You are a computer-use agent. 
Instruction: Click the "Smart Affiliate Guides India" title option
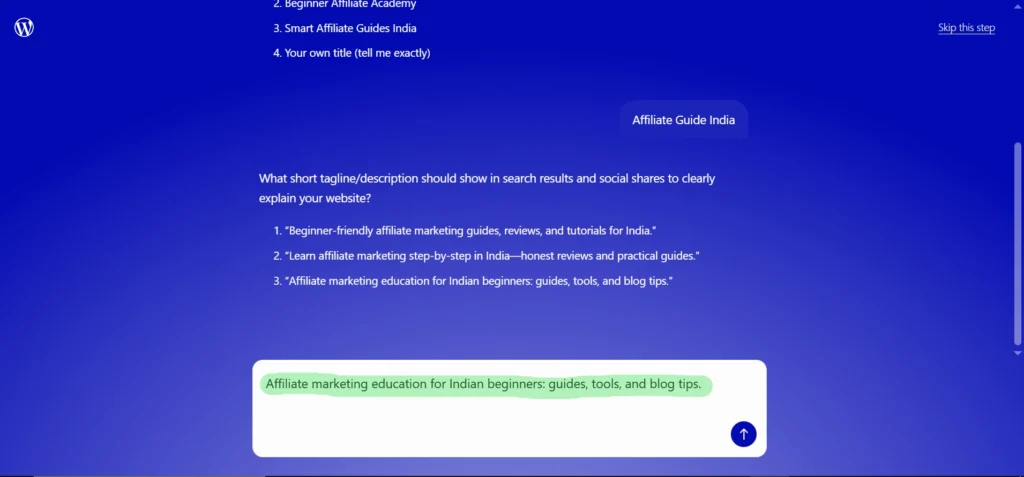tap(350, 28)
